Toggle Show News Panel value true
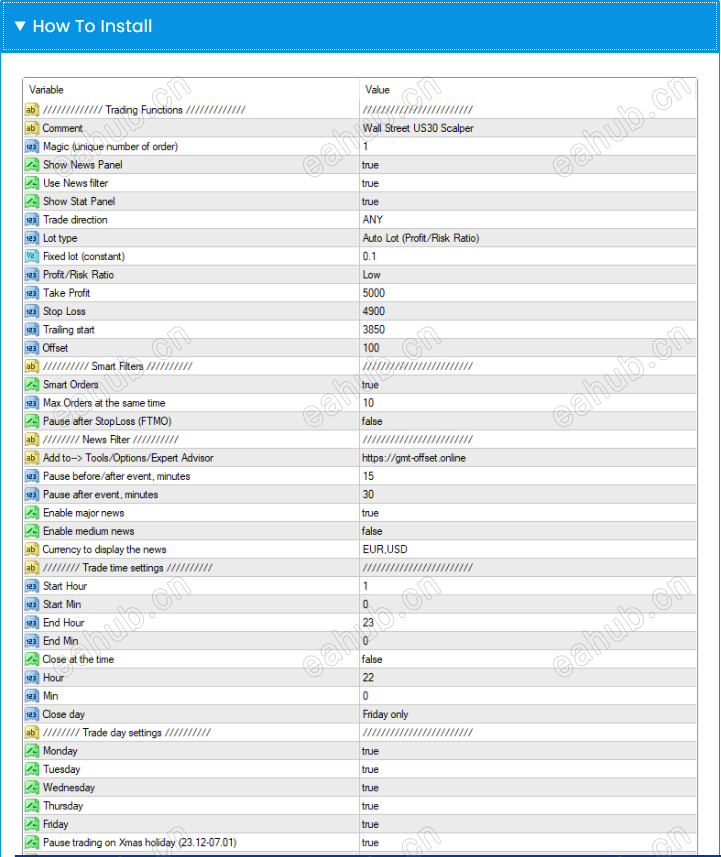This screenshot has height=857, width=721. pyautogui.click(x=370, y=165)
